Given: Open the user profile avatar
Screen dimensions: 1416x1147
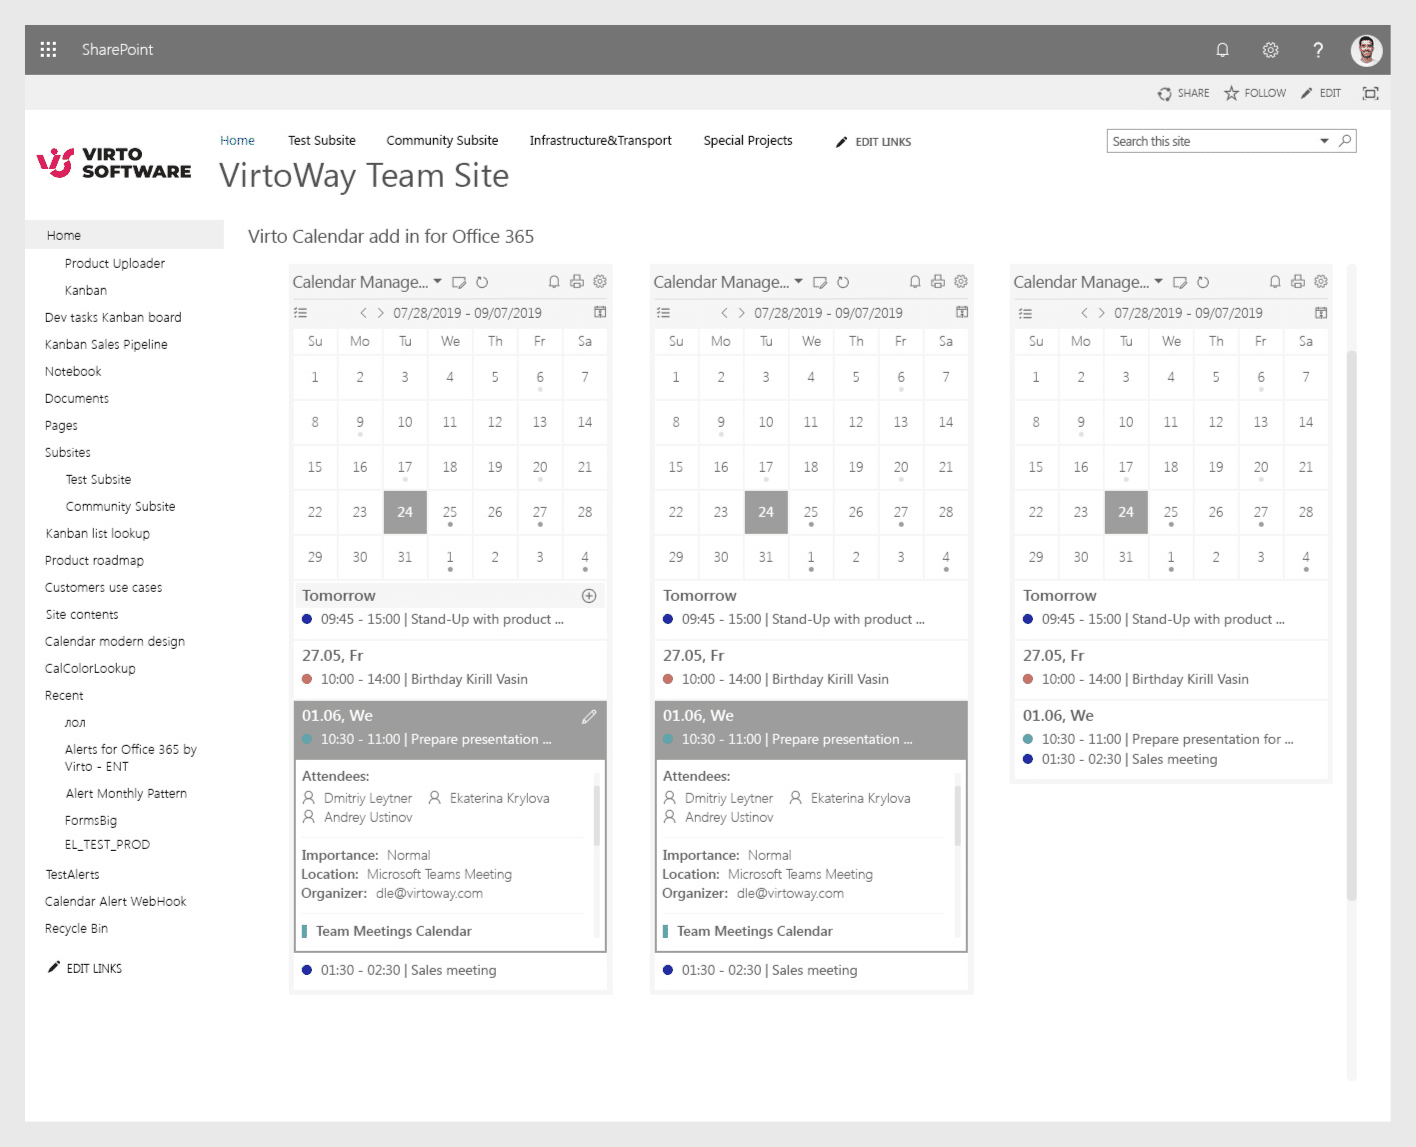Looking at the screenshot, I should pos(1366,50).
